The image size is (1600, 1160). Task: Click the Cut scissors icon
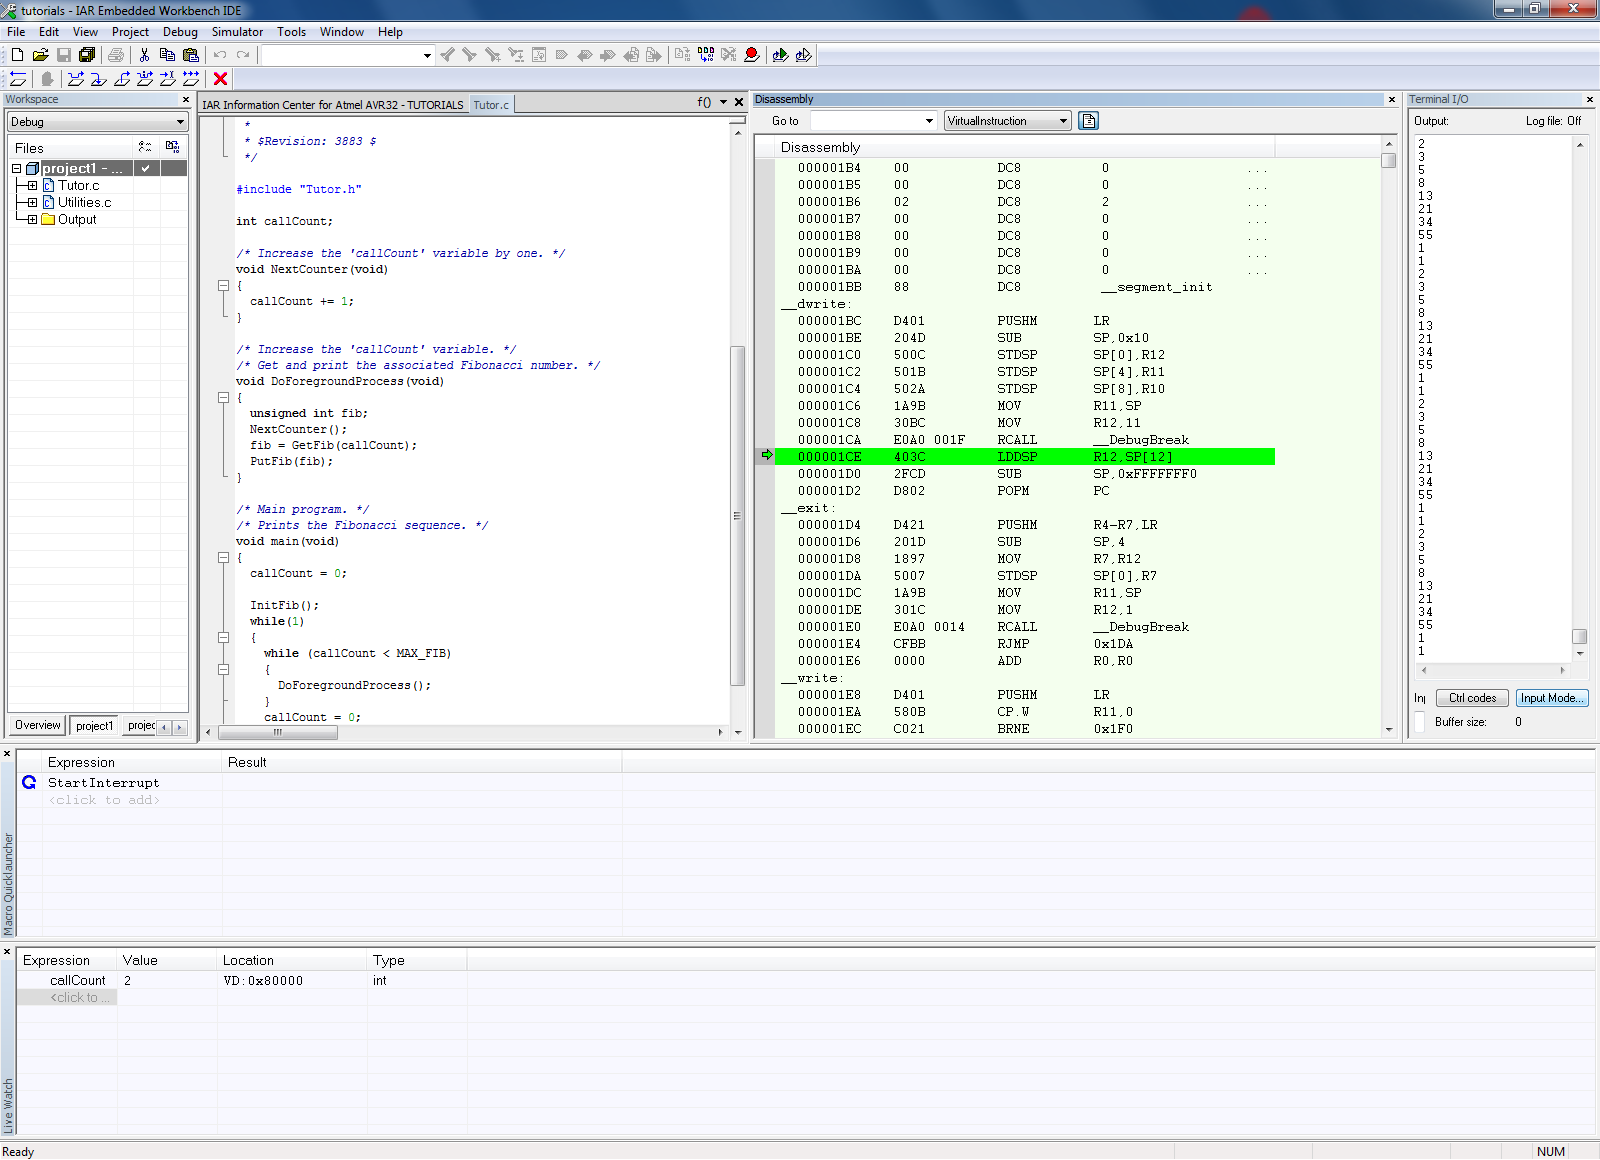[144, 55]
